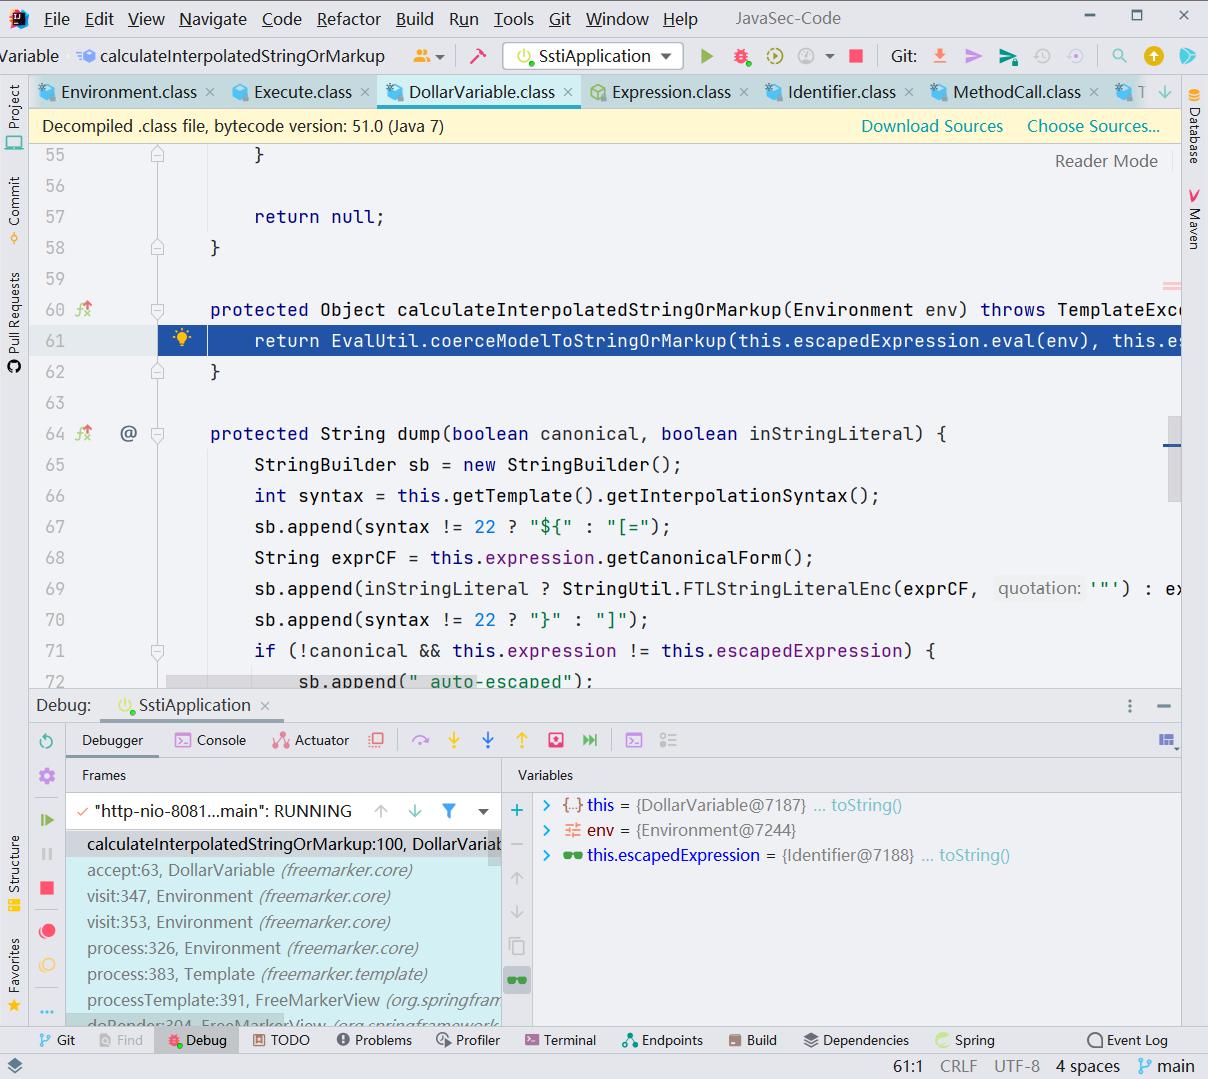Click the Git push arrow icon
Viewport: 1208px width, 1079px height.
coord(973,57)
